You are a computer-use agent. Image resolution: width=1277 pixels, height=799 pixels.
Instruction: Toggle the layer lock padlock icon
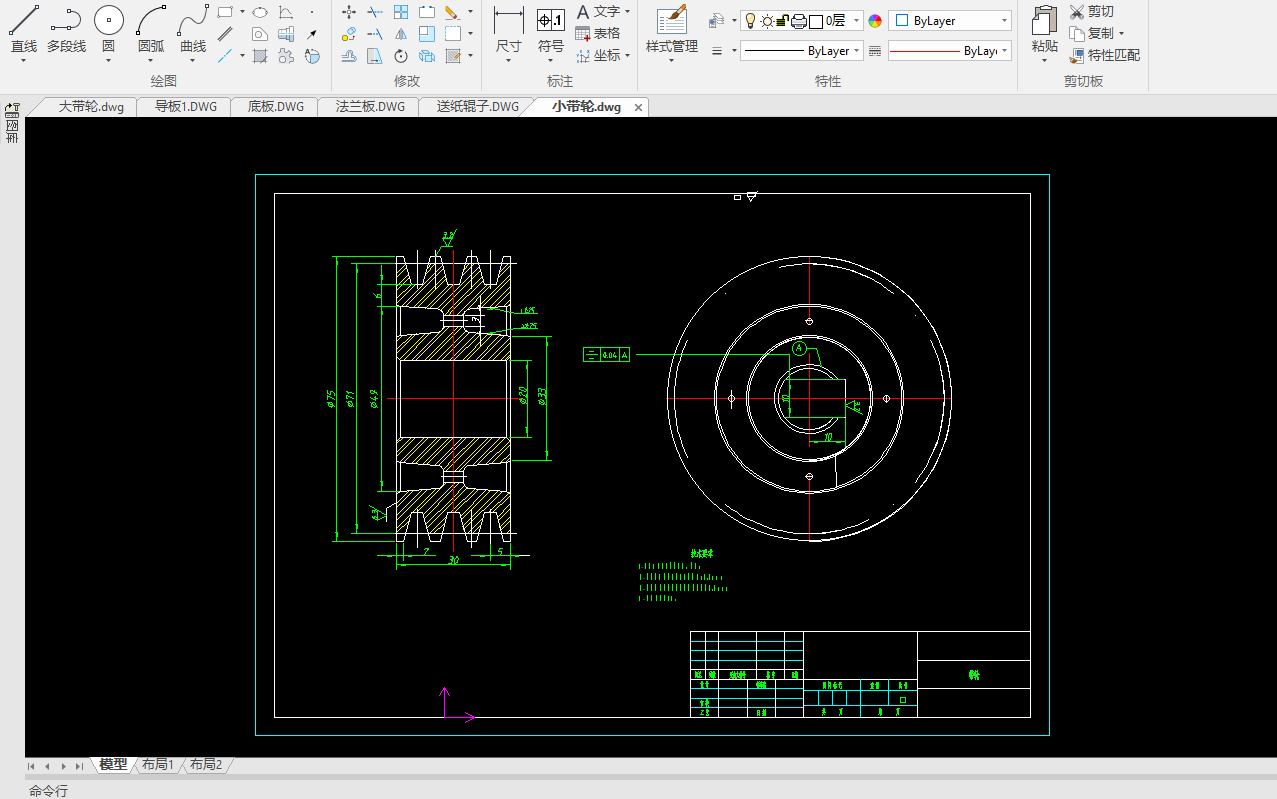coord(783,21)
